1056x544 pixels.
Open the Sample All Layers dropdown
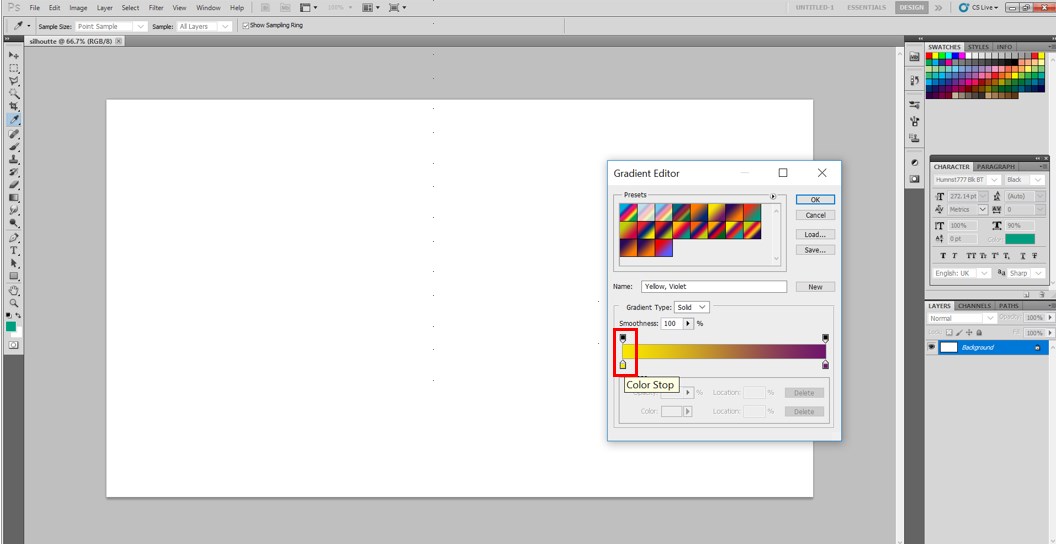point(205,26)
